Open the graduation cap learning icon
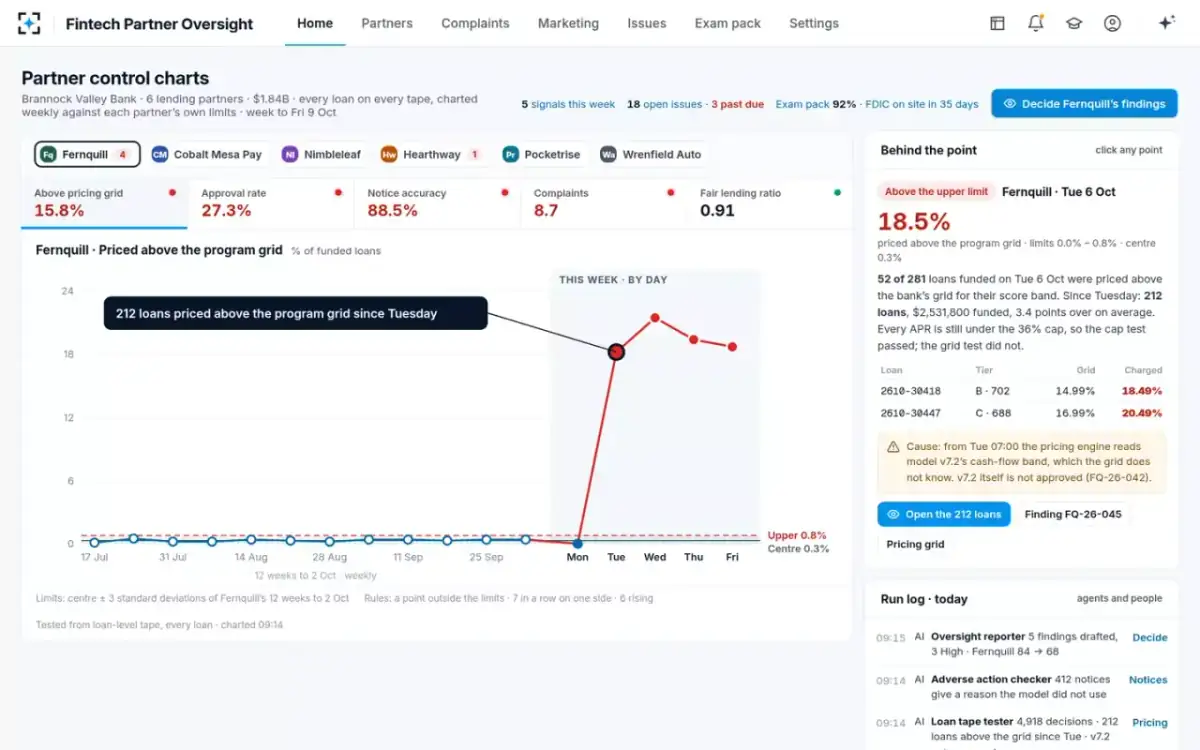This screenshot has width=1200, height=750. coord(1074,23)
